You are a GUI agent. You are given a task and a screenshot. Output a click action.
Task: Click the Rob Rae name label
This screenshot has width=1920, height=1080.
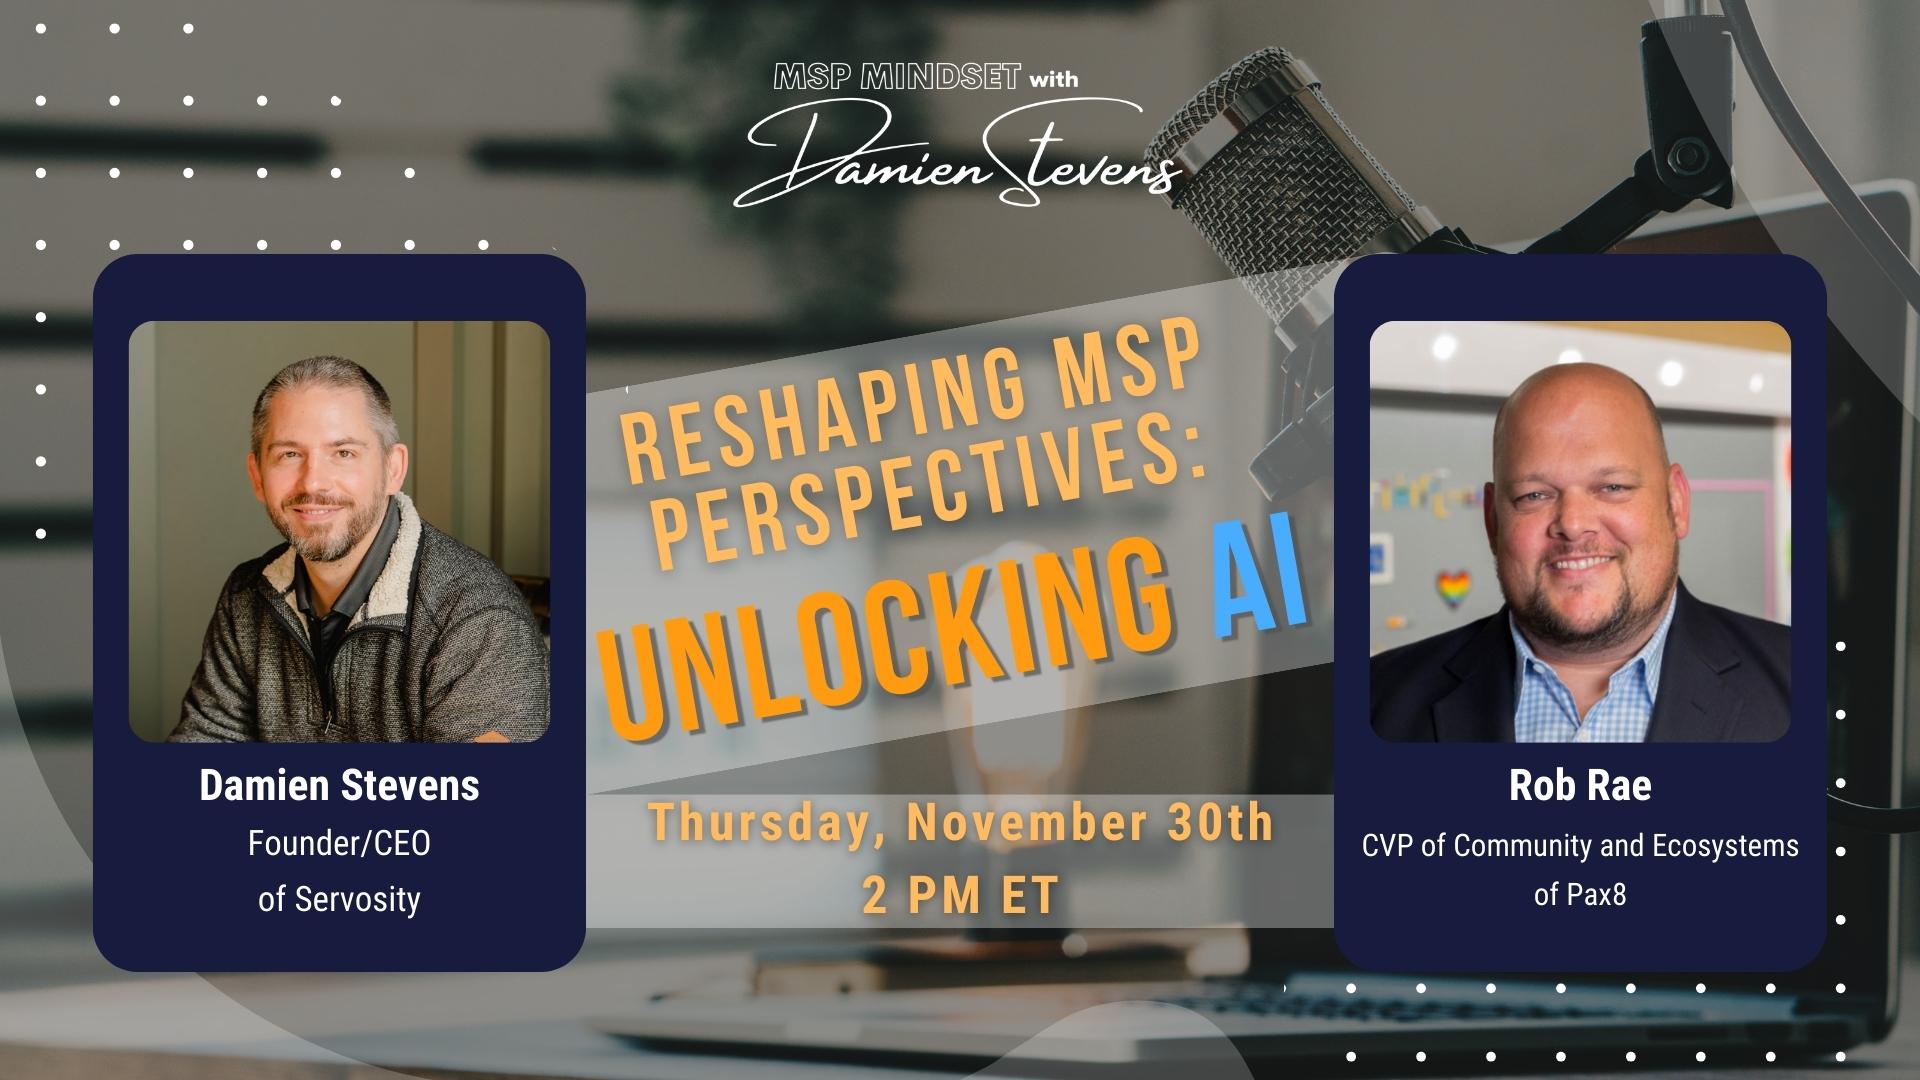pos(1580,786)
